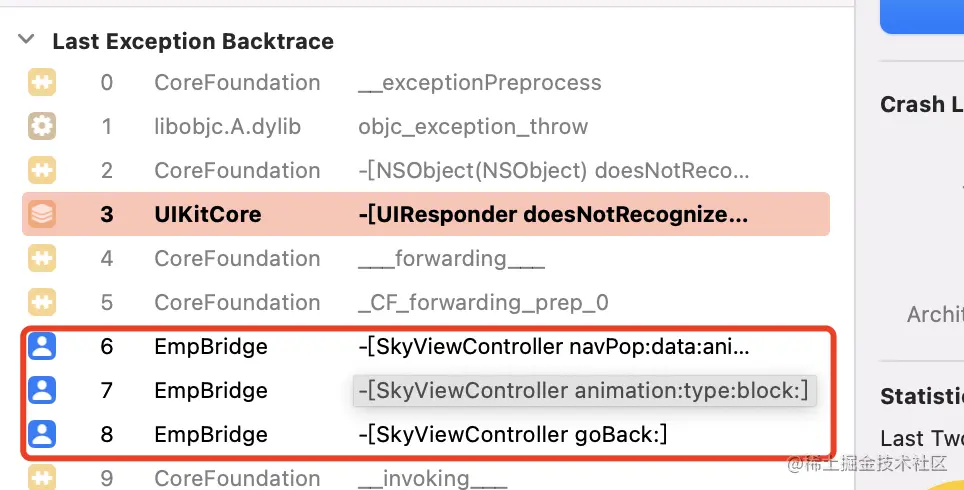Viewport: 964px width, 490px height.
Task: Select the __invoking___ frame row
Action: pos(432,478)
